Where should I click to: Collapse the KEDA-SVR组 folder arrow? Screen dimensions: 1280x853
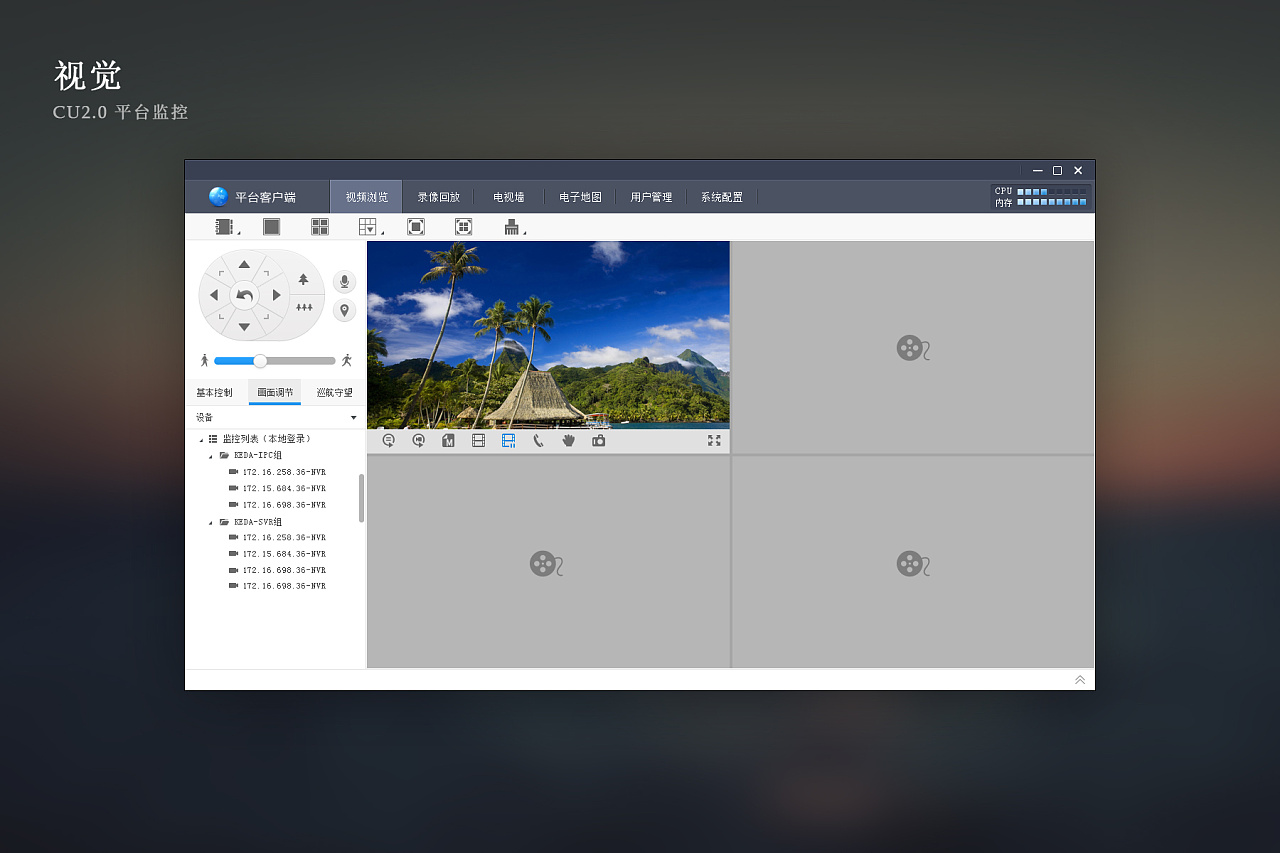tap(211, 522)
